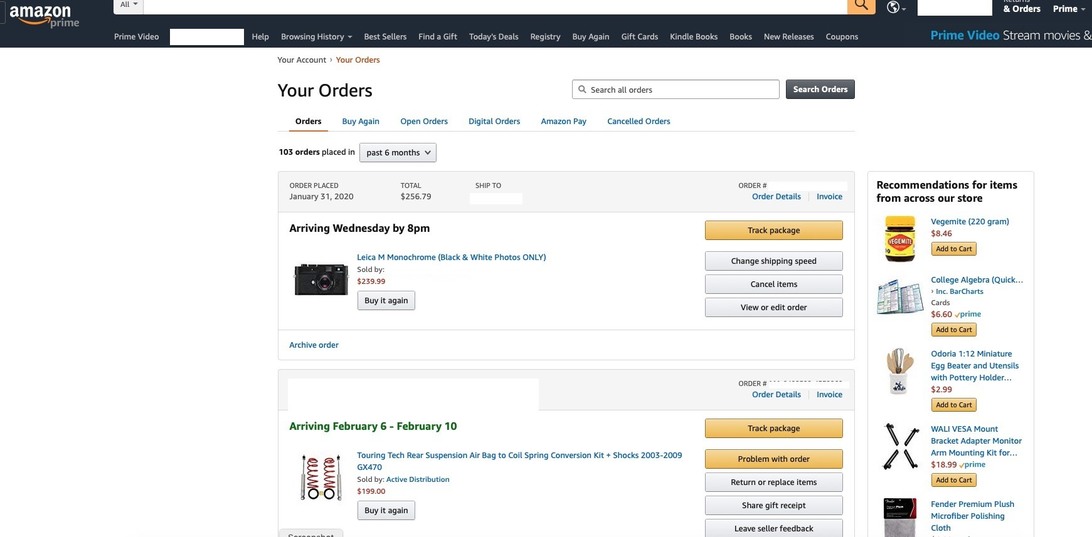Viewport: 1092px width, 537px height.
Task: Open the globe language selector
Action: pyautogui.click(x=896, y=8)
